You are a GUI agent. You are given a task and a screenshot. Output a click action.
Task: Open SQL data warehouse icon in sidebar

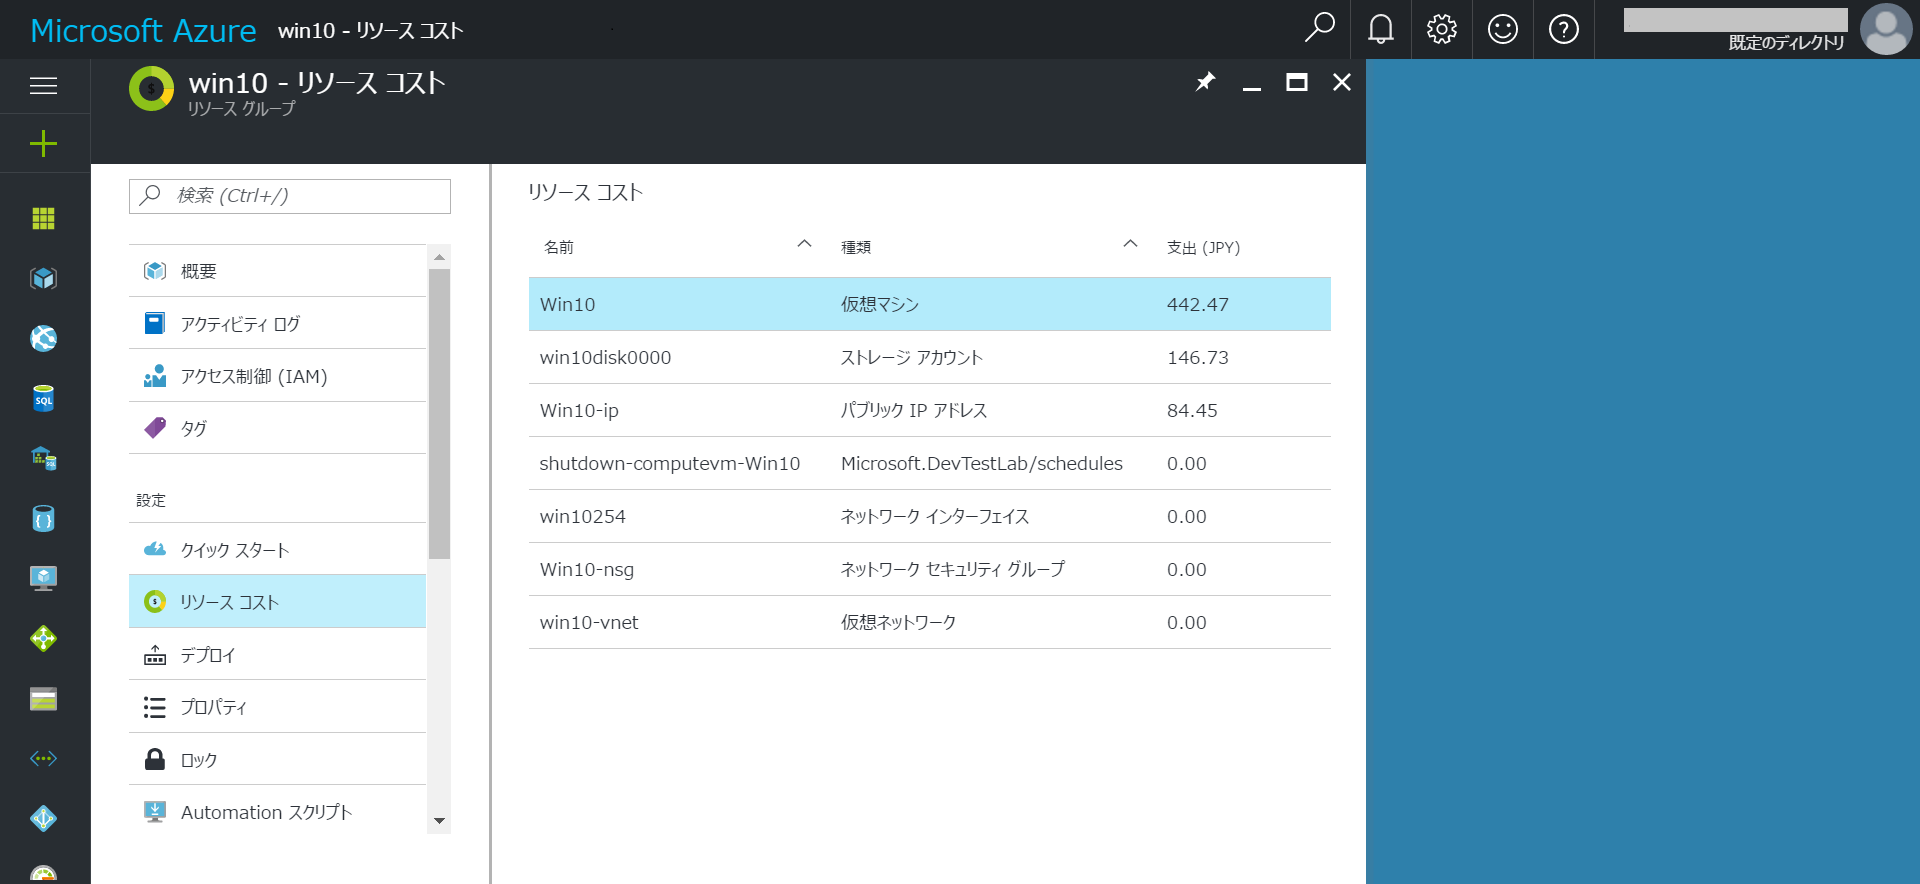[43, 458]
